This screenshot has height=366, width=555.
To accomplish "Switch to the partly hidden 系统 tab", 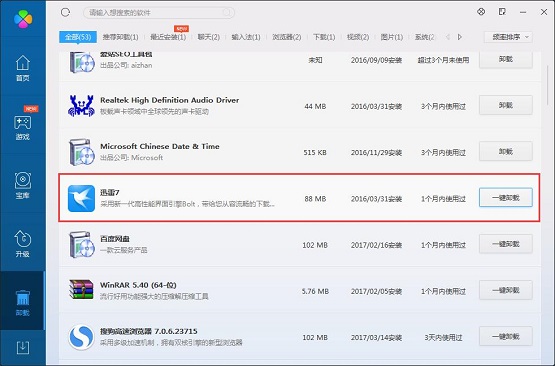I will pyautogui.click(x=424, y=37).
